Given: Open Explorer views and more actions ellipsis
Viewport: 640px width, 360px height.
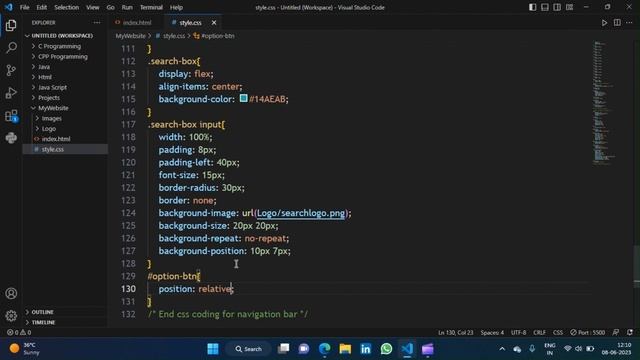Looking at the screenshot, I should (x=97, y=22).
